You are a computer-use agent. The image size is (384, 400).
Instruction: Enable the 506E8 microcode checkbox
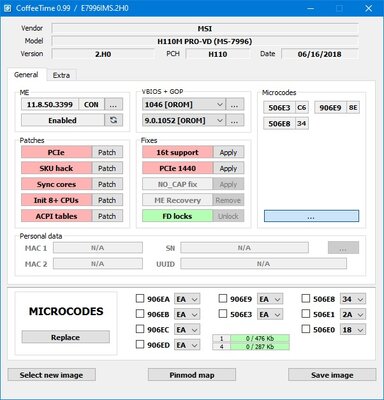[x=305, y=298]
